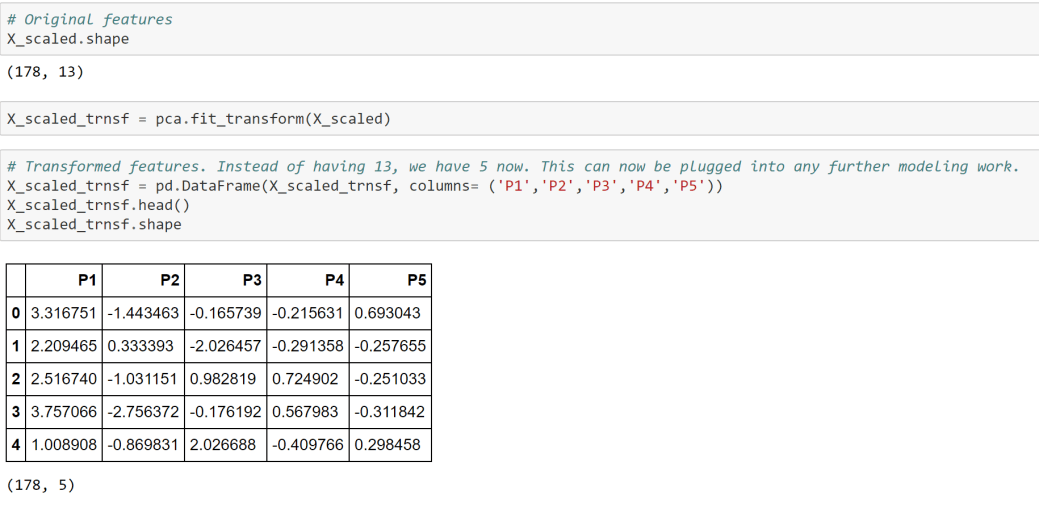Click the cell value 3.316751
This screenshot has height=512, width=1039.
tap(64, 313)
